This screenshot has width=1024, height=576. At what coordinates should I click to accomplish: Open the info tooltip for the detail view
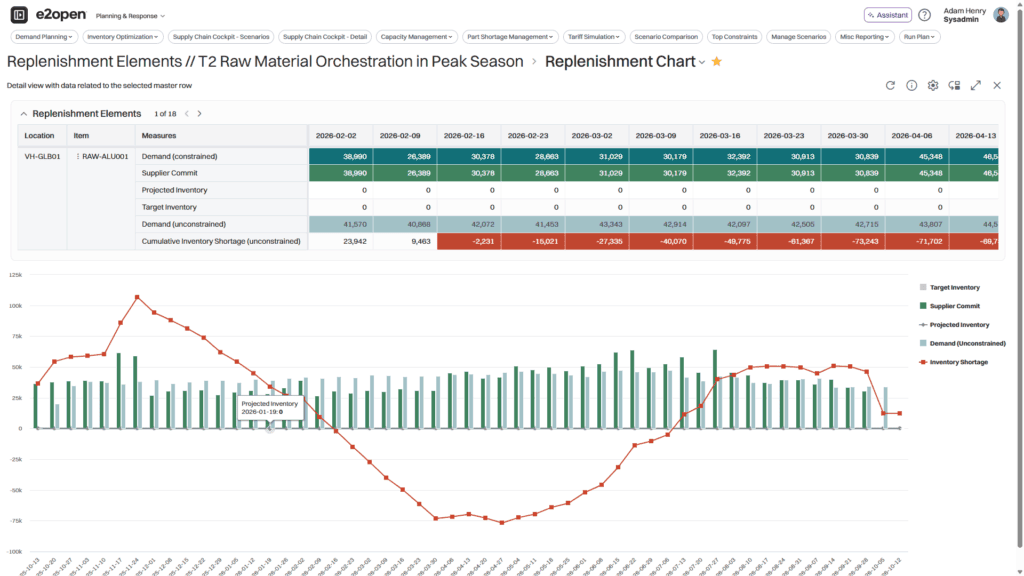point(911,86)
